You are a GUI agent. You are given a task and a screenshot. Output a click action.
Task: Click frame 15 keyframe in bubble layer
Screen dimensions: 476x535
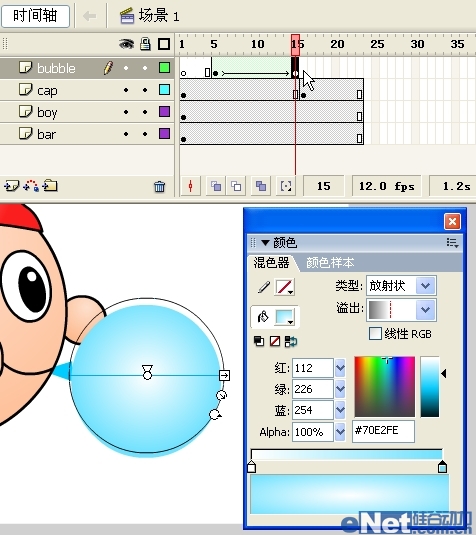tap(295, 68)
